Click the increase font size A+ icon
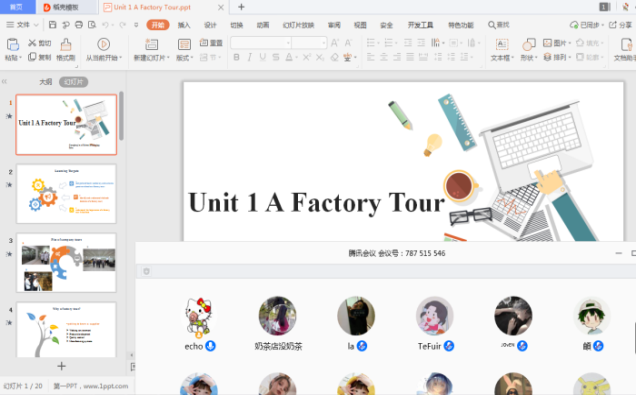 tap(335, 43)
